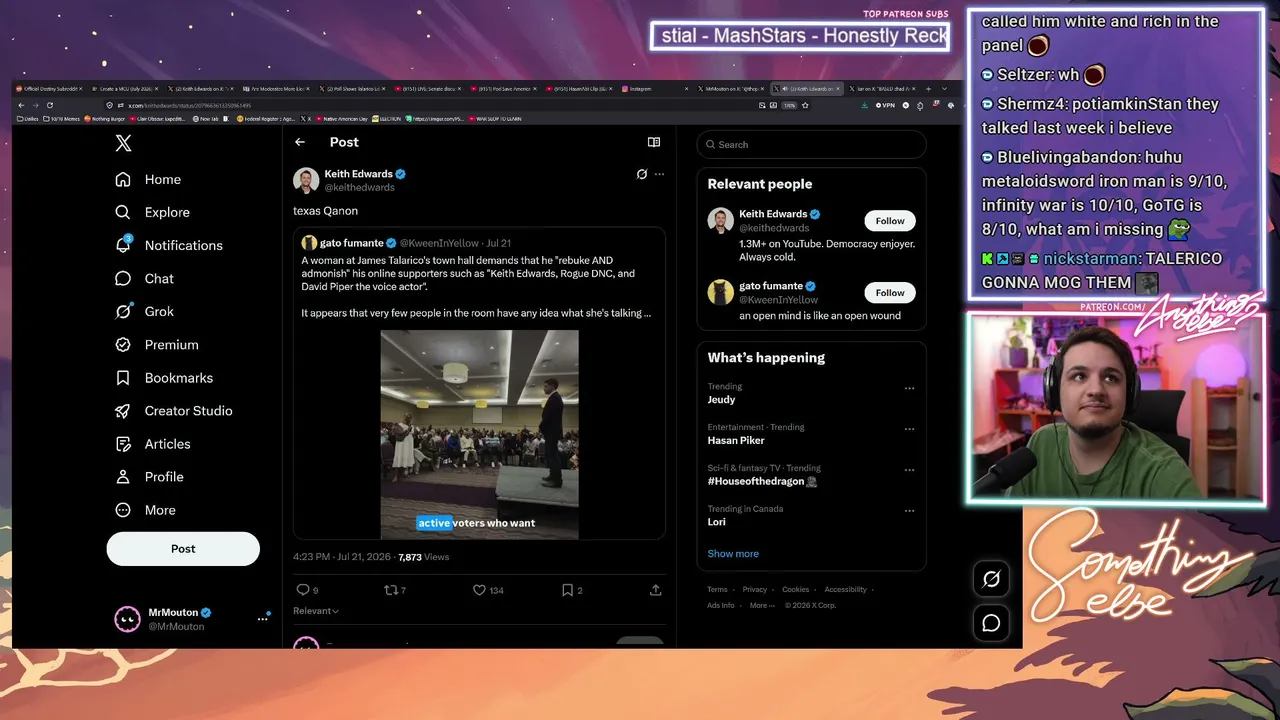Open Profile in the sidebar
The height and width of the screenshot is (720, 1280).
pyautogui.click(x=149, y=477)
